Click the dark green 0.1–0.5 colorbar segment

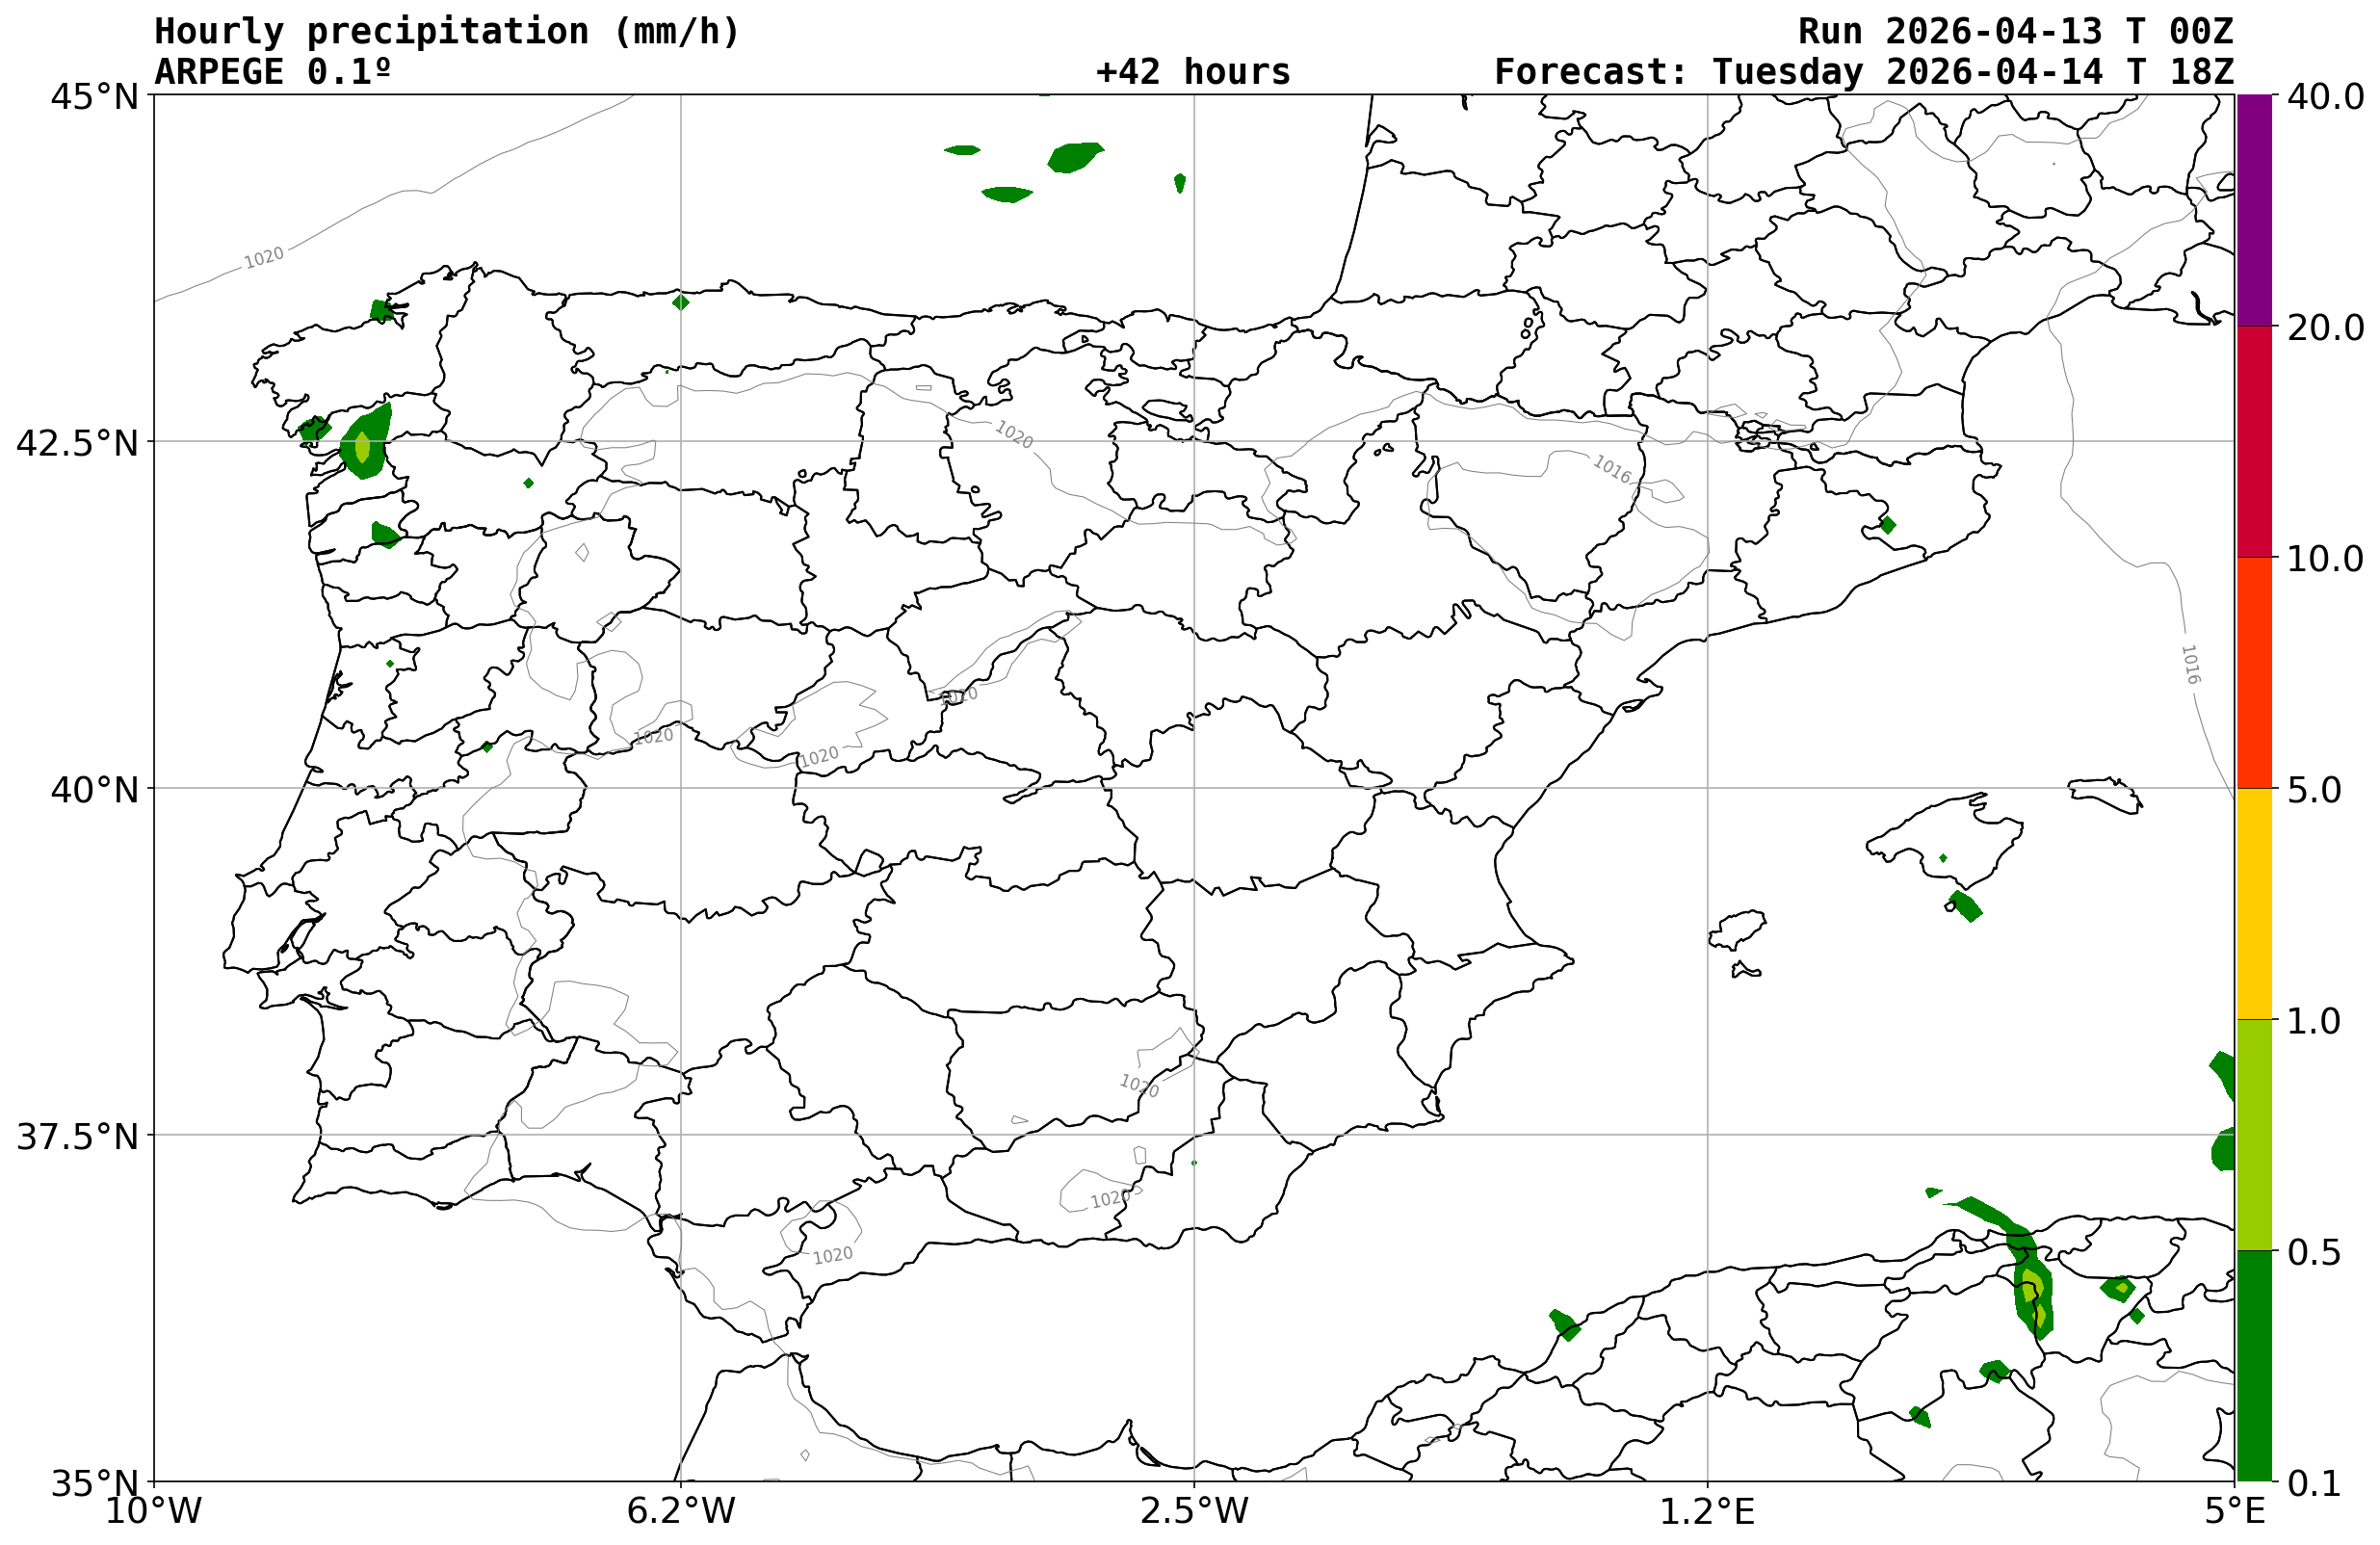pos(2254,1365)
